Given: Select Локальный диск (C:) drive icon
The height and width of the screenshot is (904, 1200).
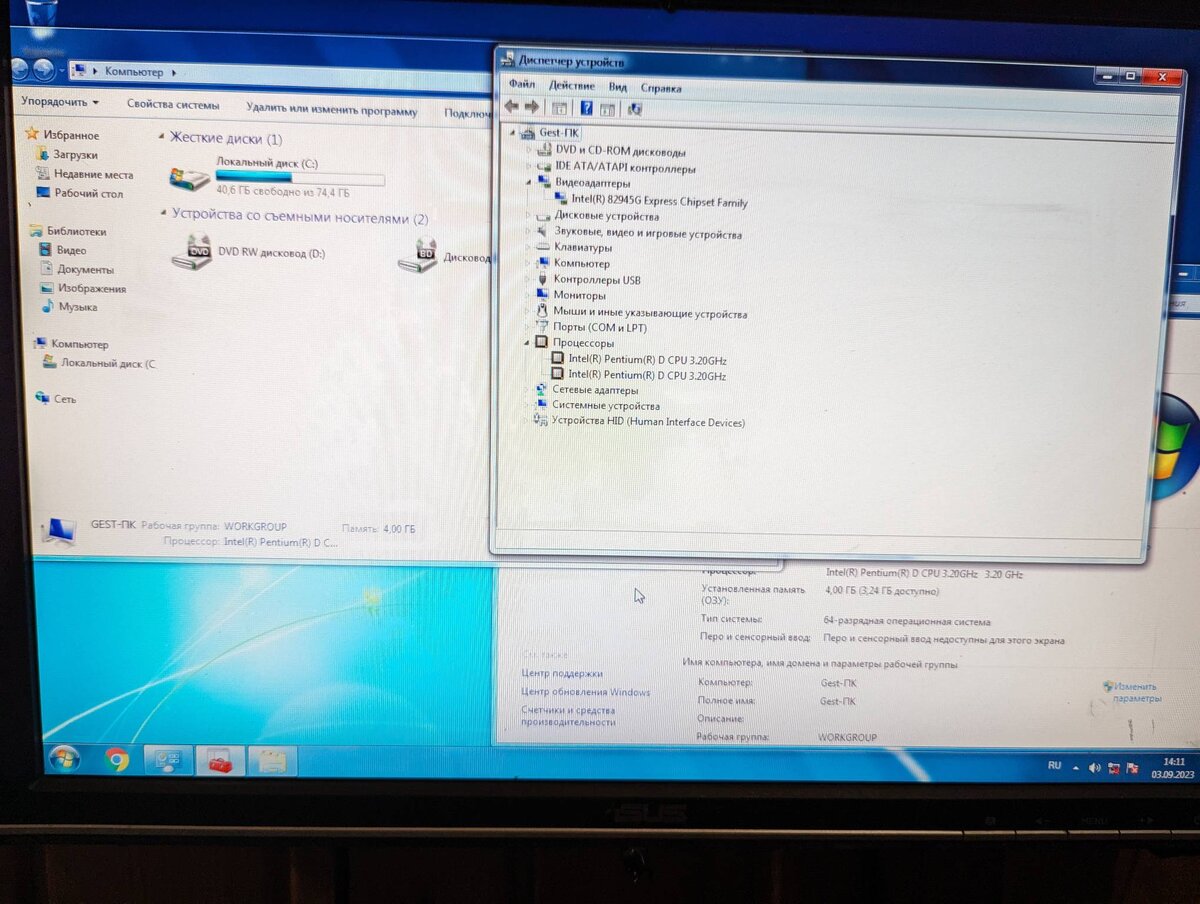Looking at the screenshot, I should tap(190, 178).
